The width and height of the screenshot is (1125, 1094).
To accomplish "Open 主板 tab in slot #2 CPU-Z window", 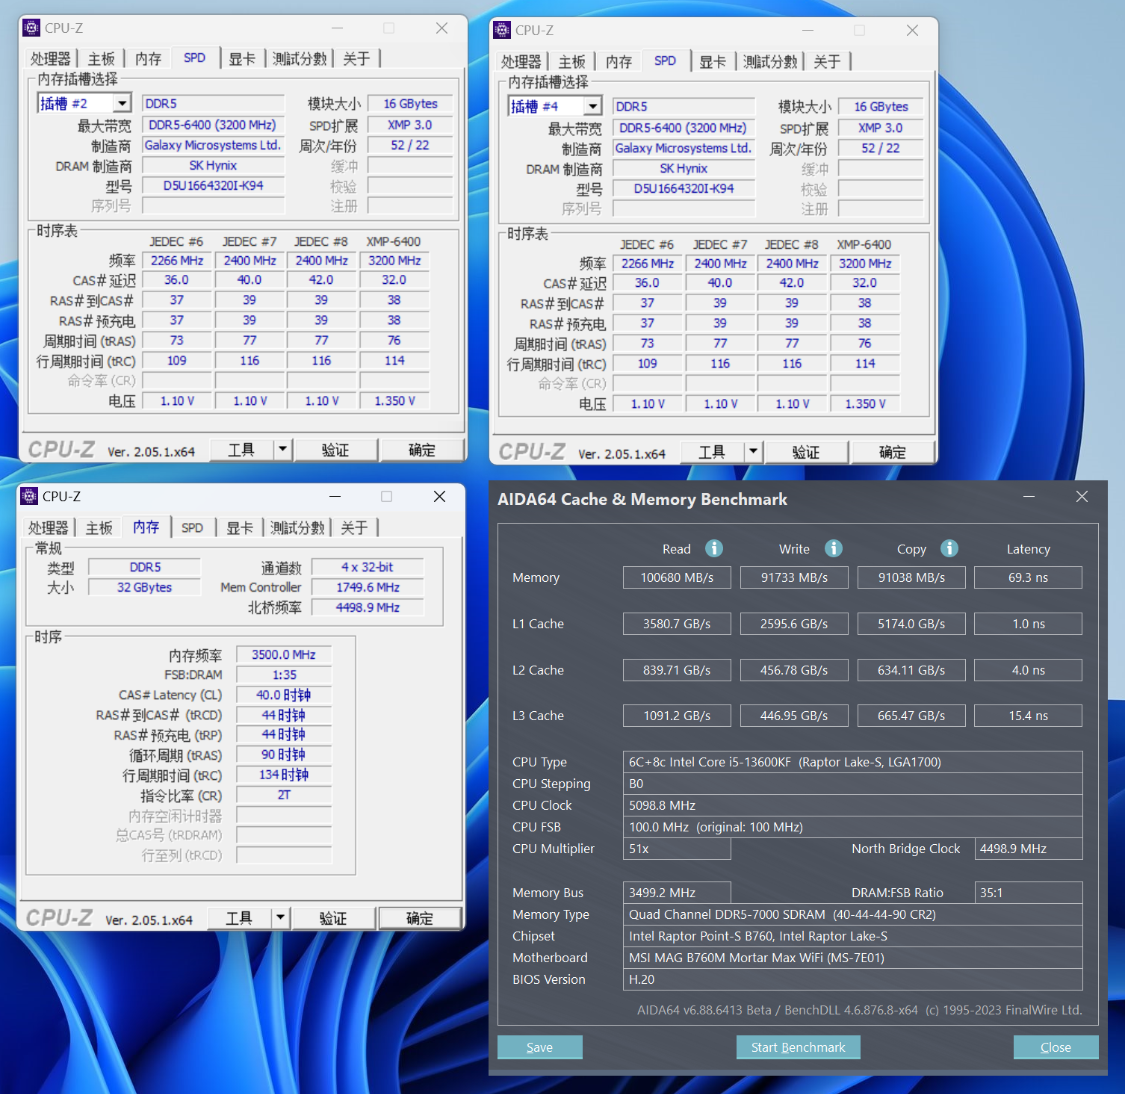I will click(101, 59).
